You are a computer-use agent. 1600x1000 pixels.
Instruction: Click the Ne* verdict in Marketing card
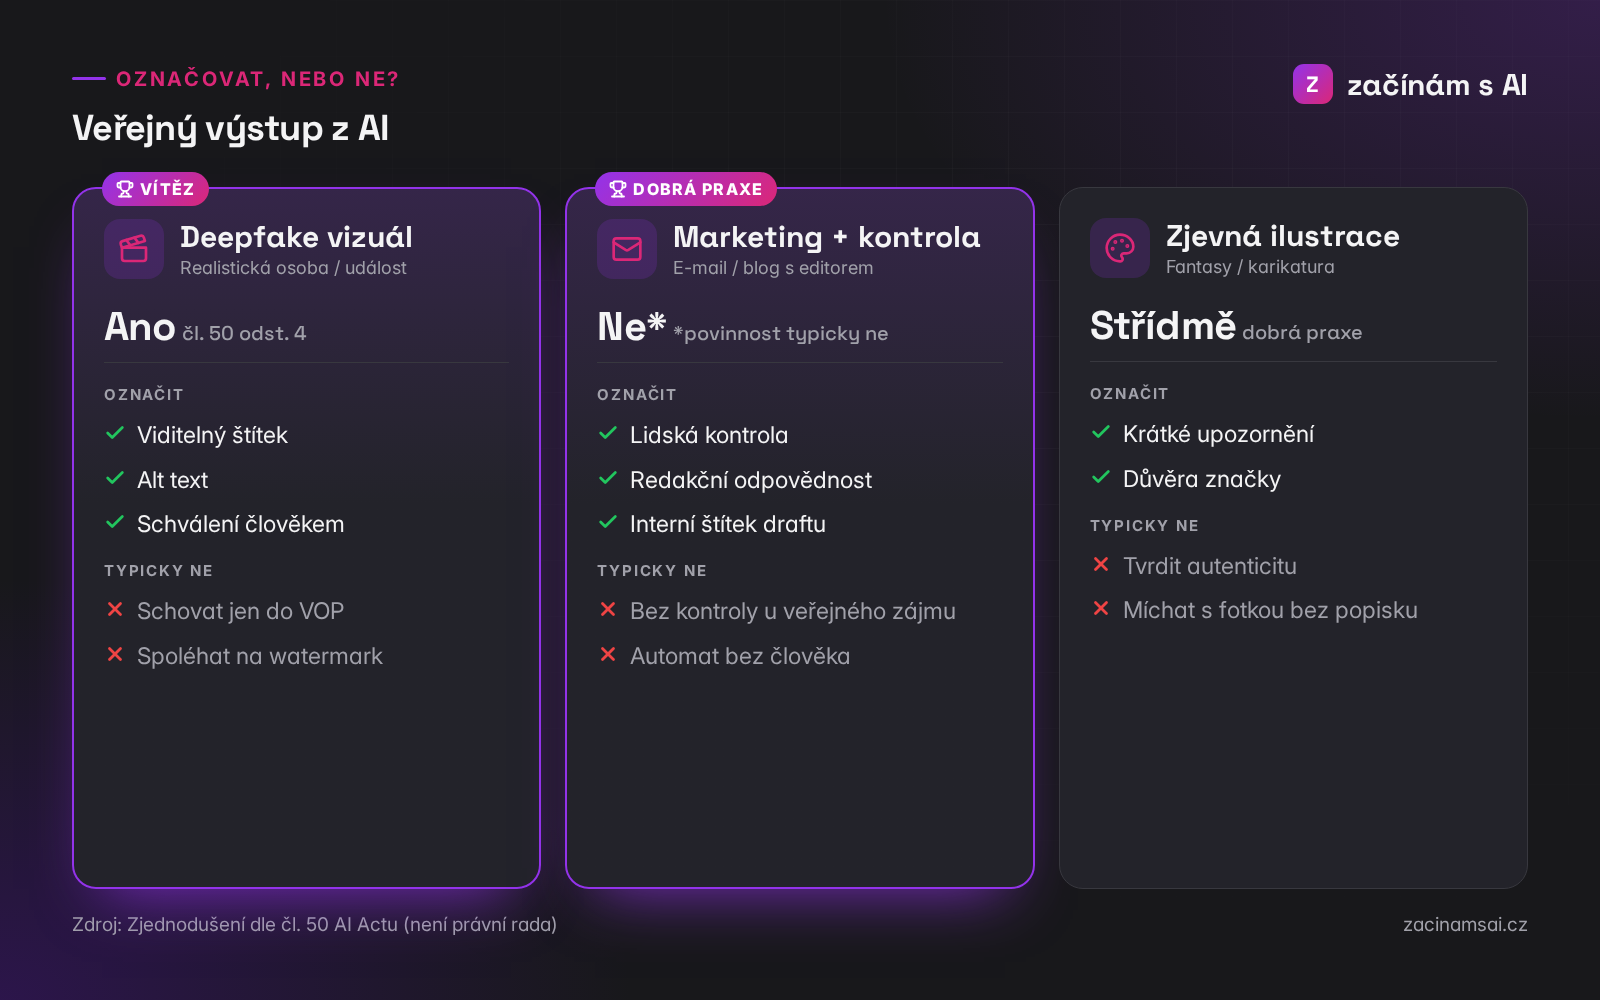[632, 326]
